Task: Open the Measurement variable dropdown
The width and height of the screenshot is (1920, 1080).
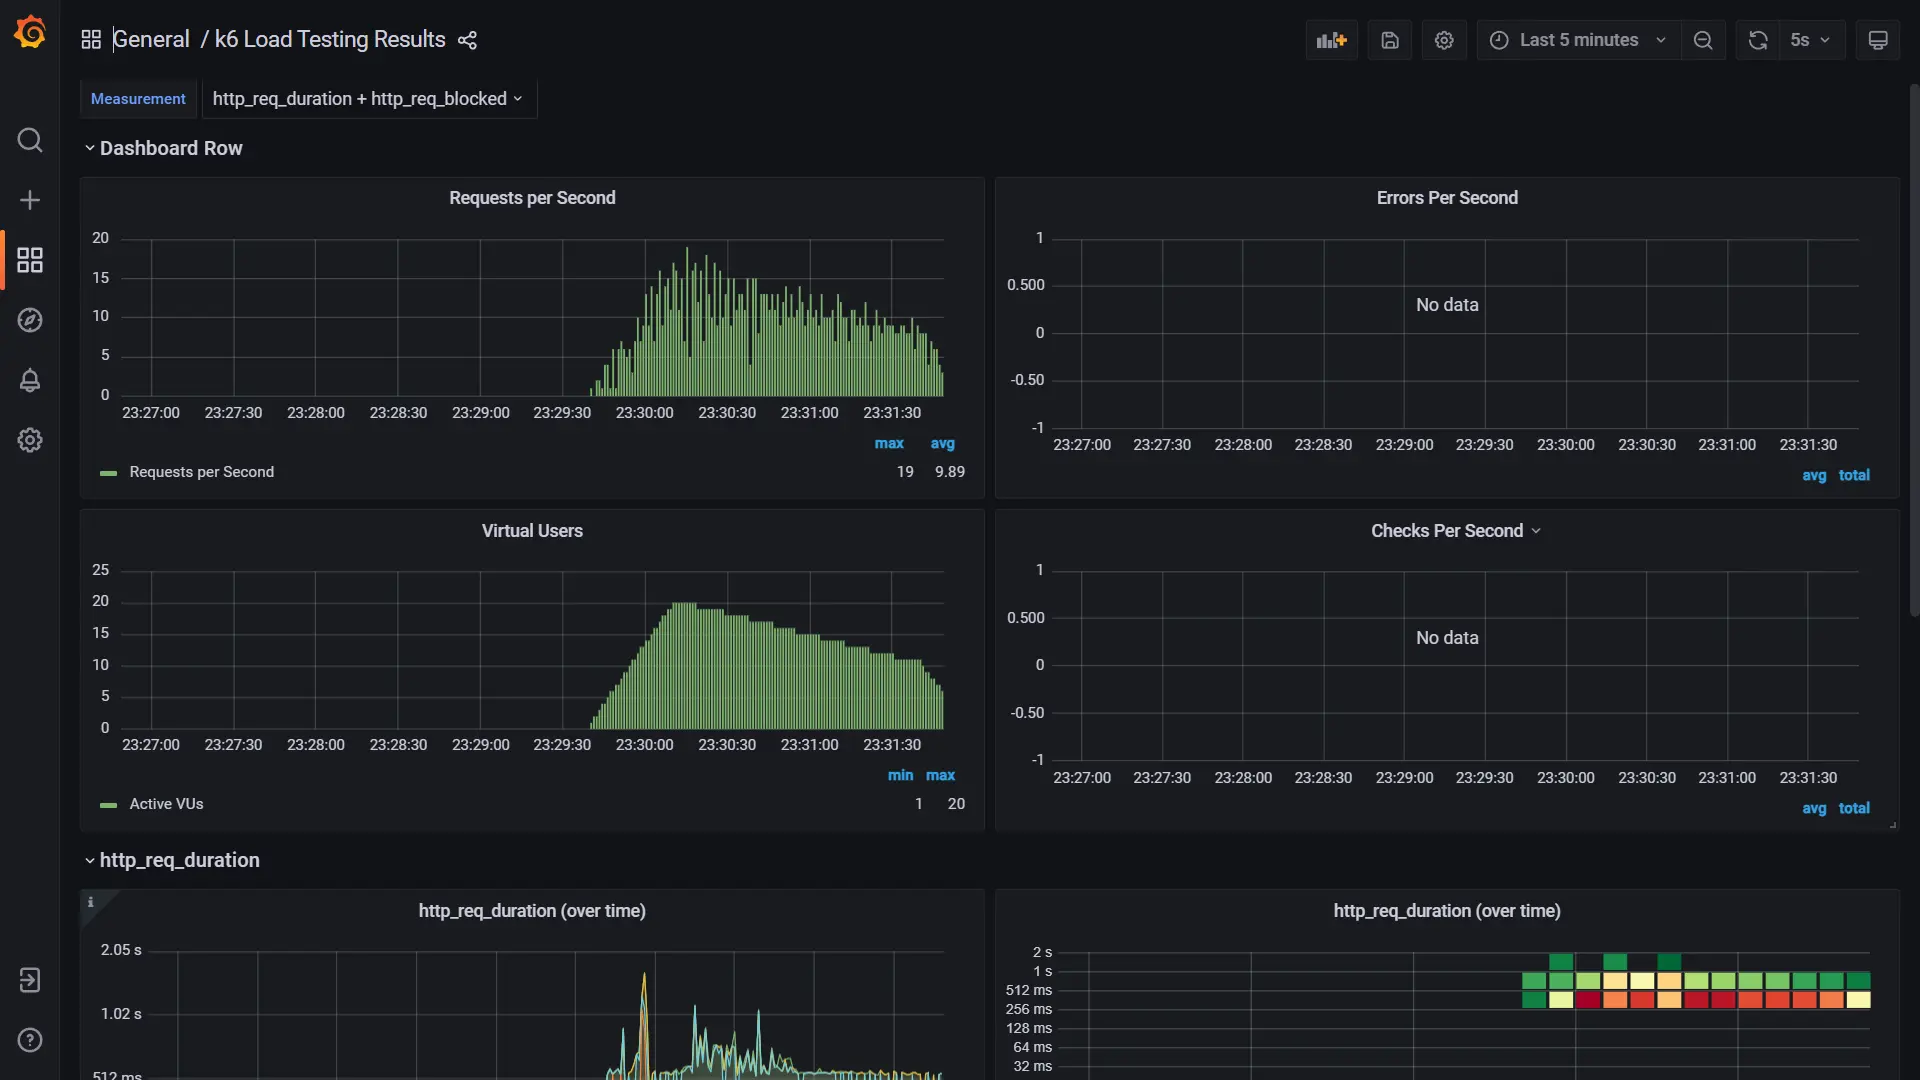Action: pos(368,99)
